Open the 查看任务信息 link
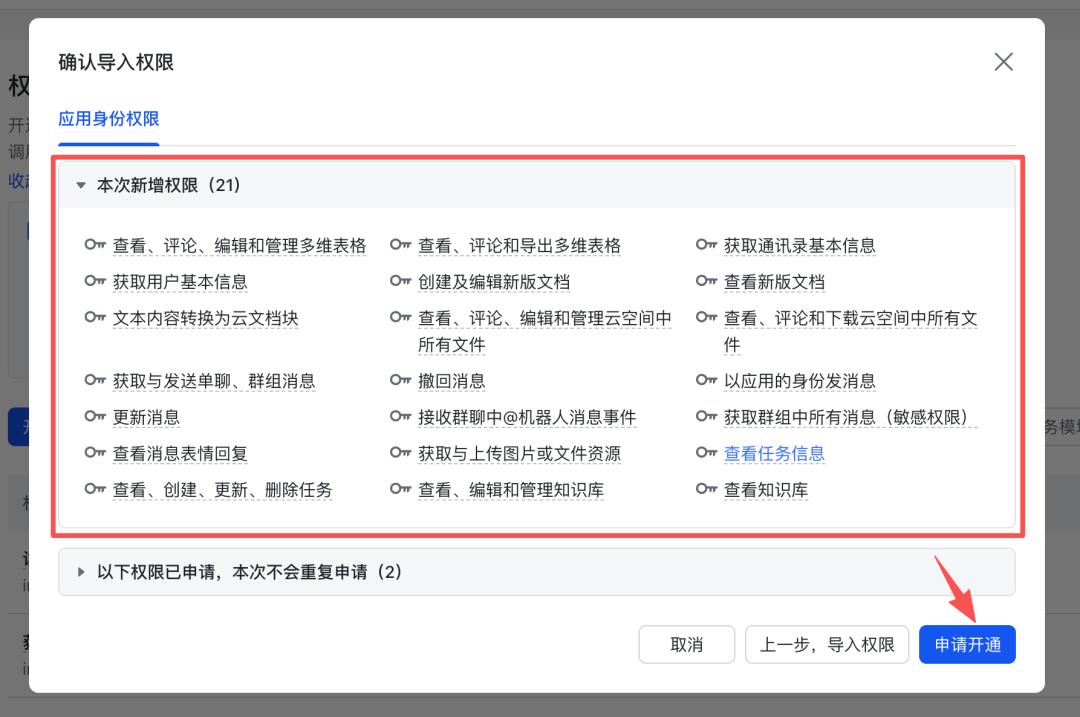Viewport: 1080px width, 717px height. [x=775, y=453]
